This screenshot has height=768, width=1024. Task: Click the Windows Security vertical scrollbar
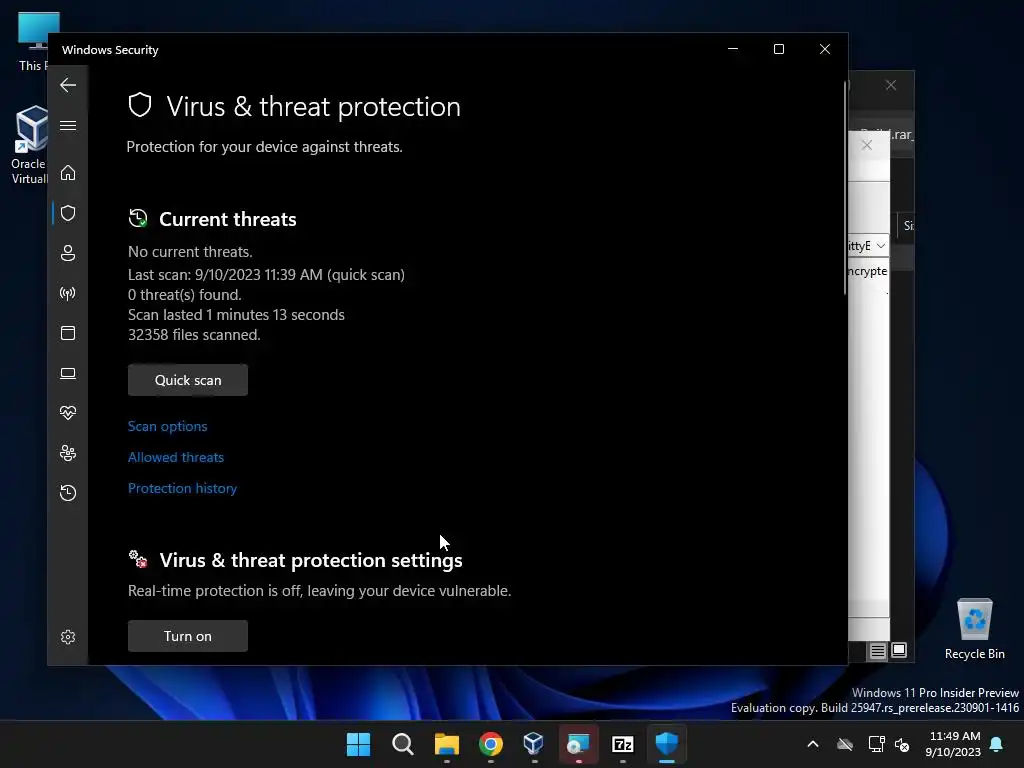(845, 188)
